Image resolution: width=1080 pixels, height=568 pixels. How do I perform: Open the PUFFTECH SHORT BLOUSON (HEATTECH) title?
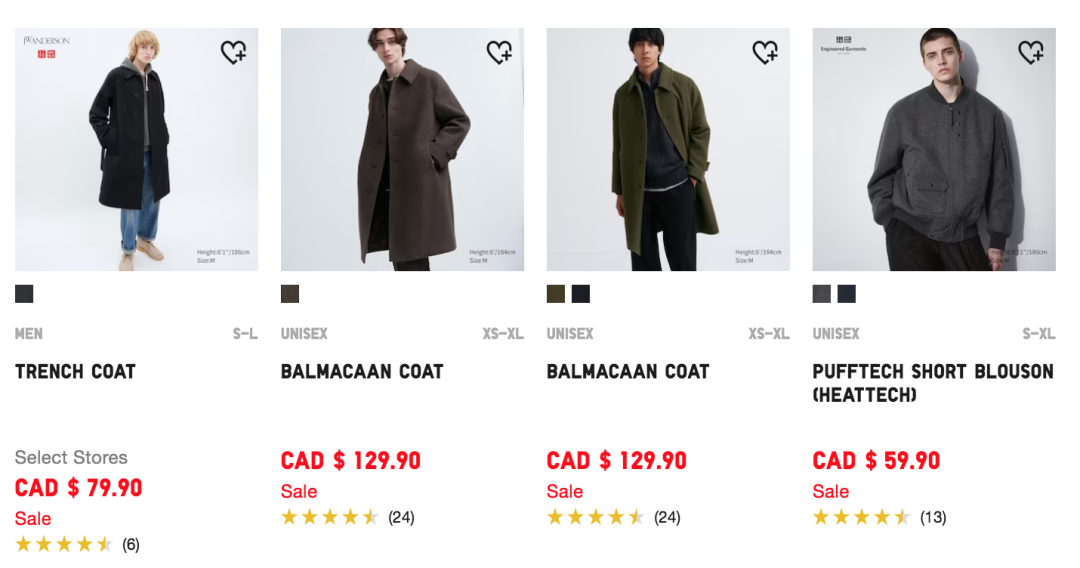(x=932, y=383)
